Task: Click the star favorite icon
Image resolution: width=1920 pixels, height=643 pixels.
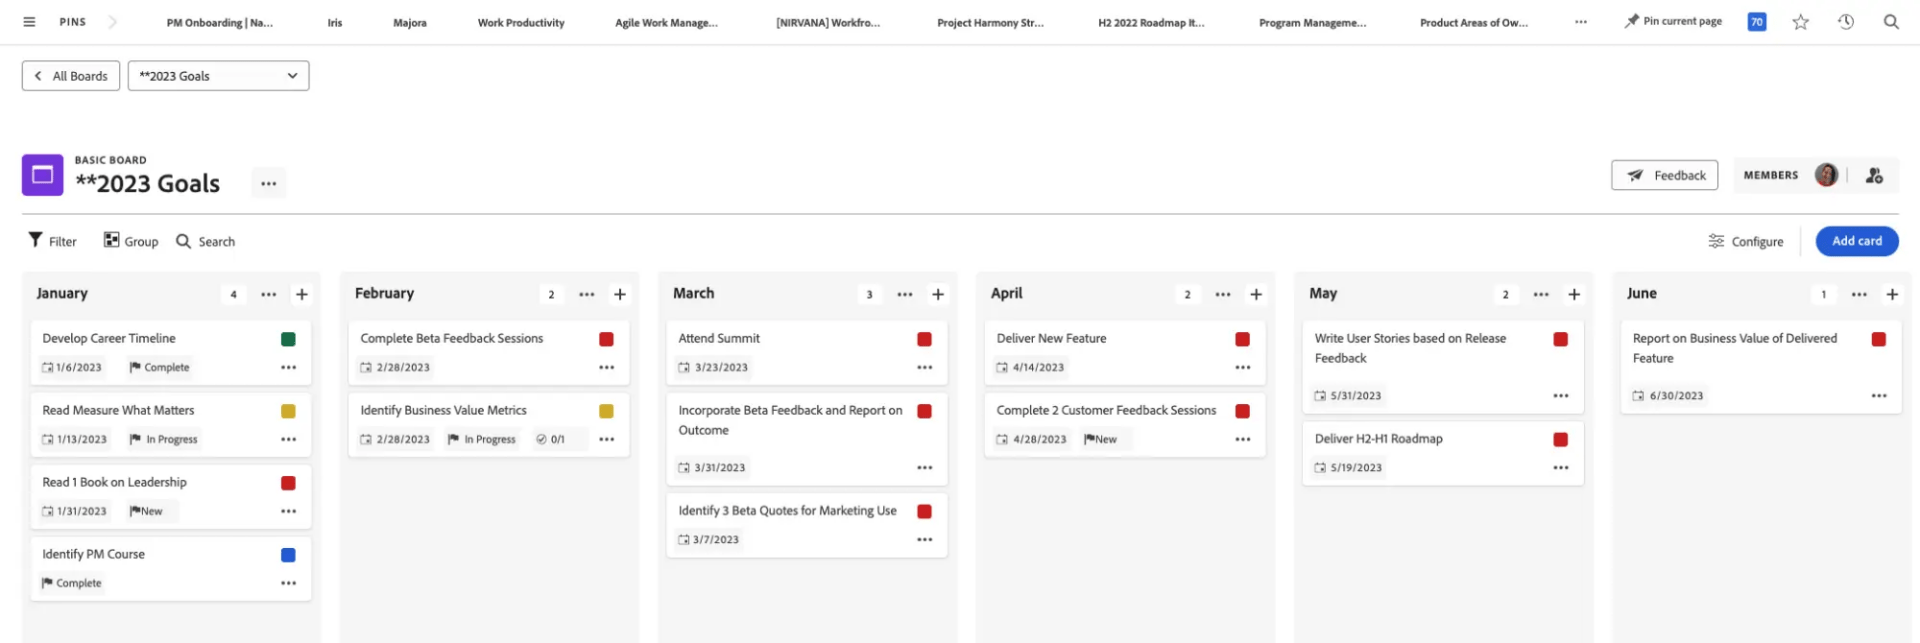Action: (x=1800, y=22)
